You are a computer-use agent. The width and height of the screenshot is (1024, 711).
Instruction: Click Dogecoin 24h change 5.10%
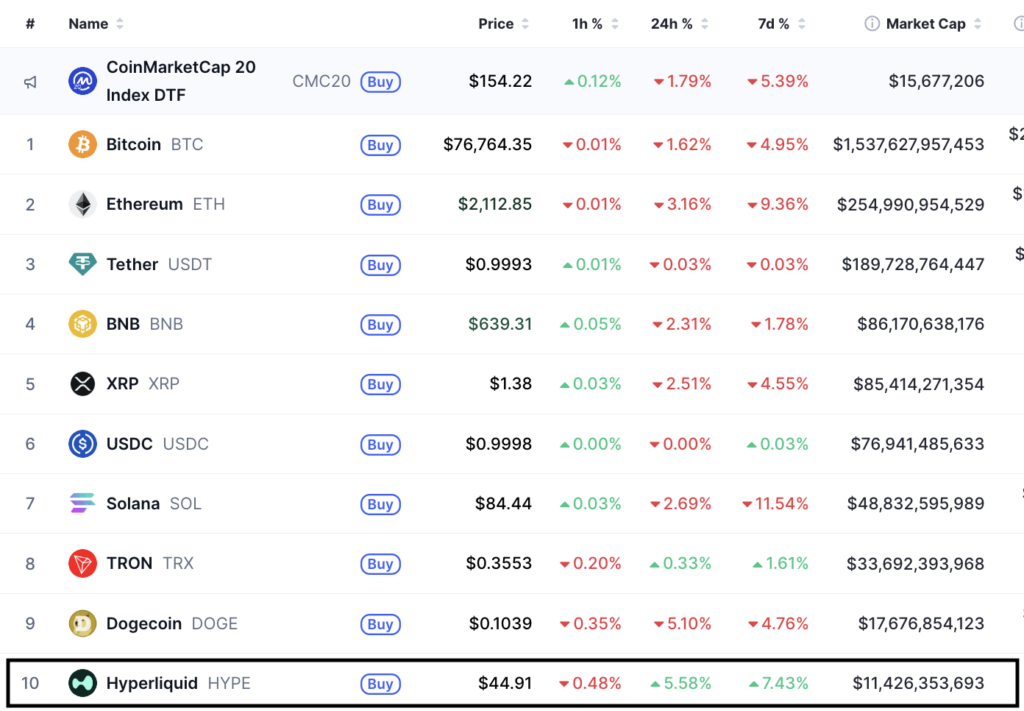point(682,624)
